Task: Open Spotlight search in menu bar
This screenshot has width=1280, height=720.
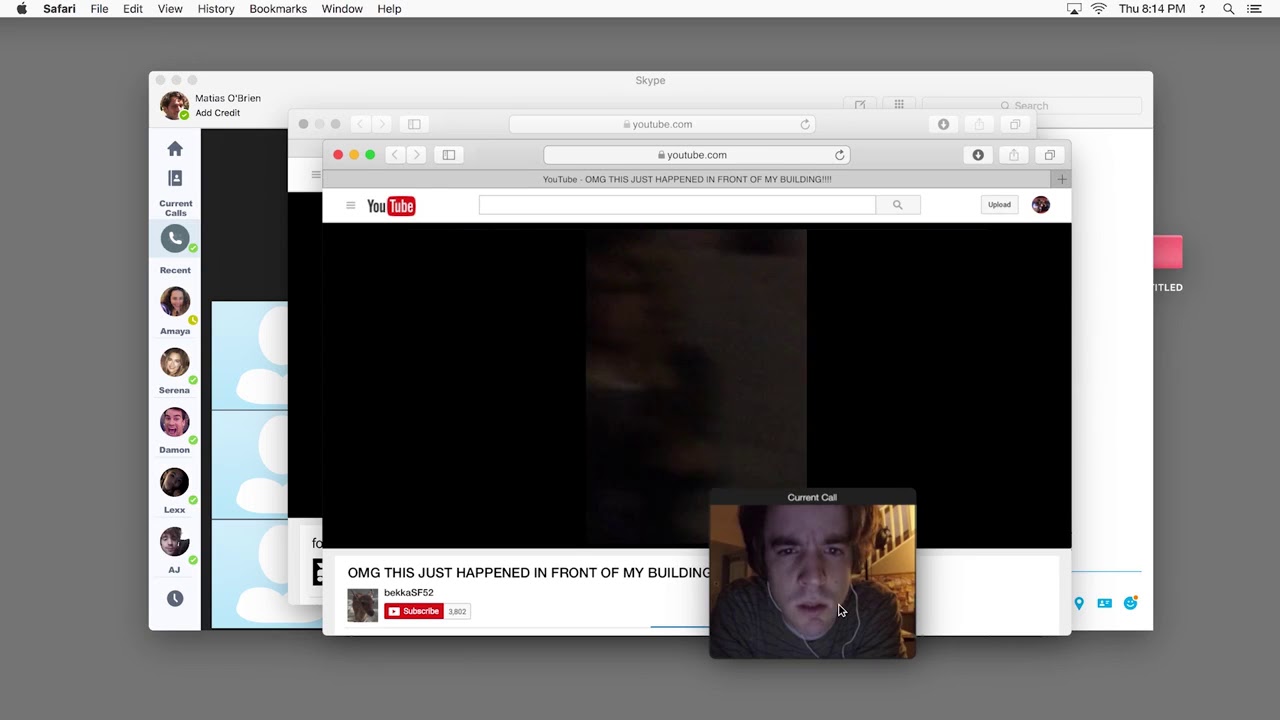Action: [1229, 9]
